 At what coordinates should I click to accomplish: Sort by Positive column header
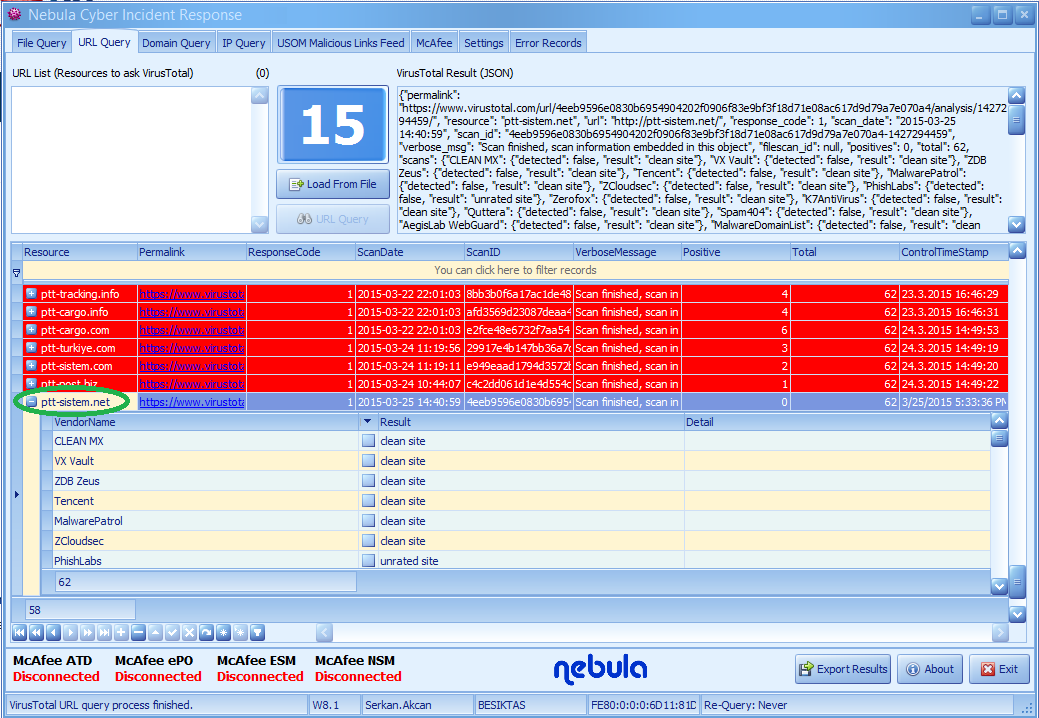pos(736,252)
